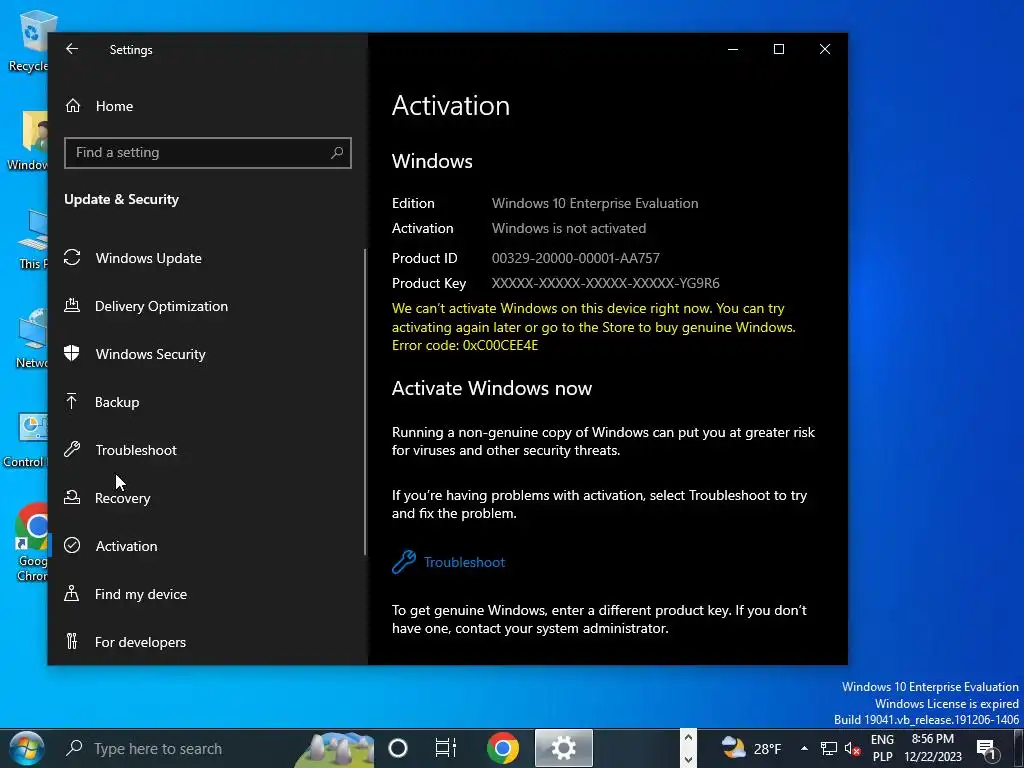
Task: Click the Delivery Optimization icon
Action: pos(72,305)
